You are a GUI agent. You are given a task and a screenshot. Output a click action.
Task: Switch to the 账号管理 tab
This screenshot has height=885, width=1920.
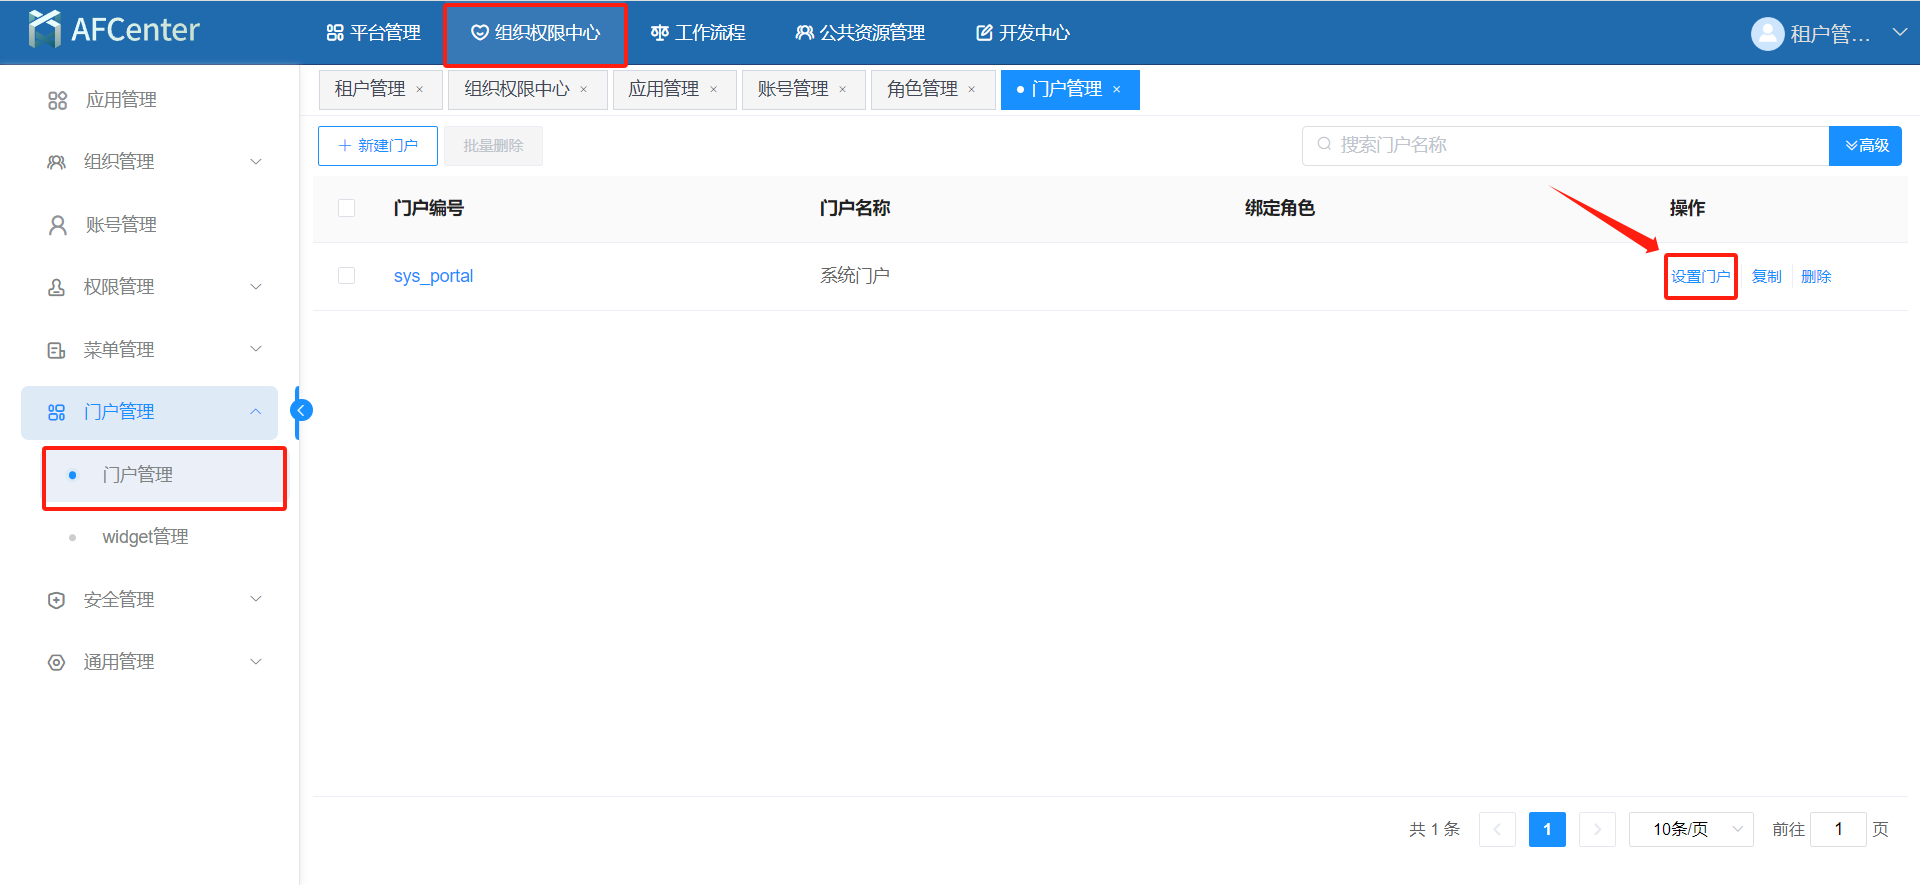[x=793, y=89]
